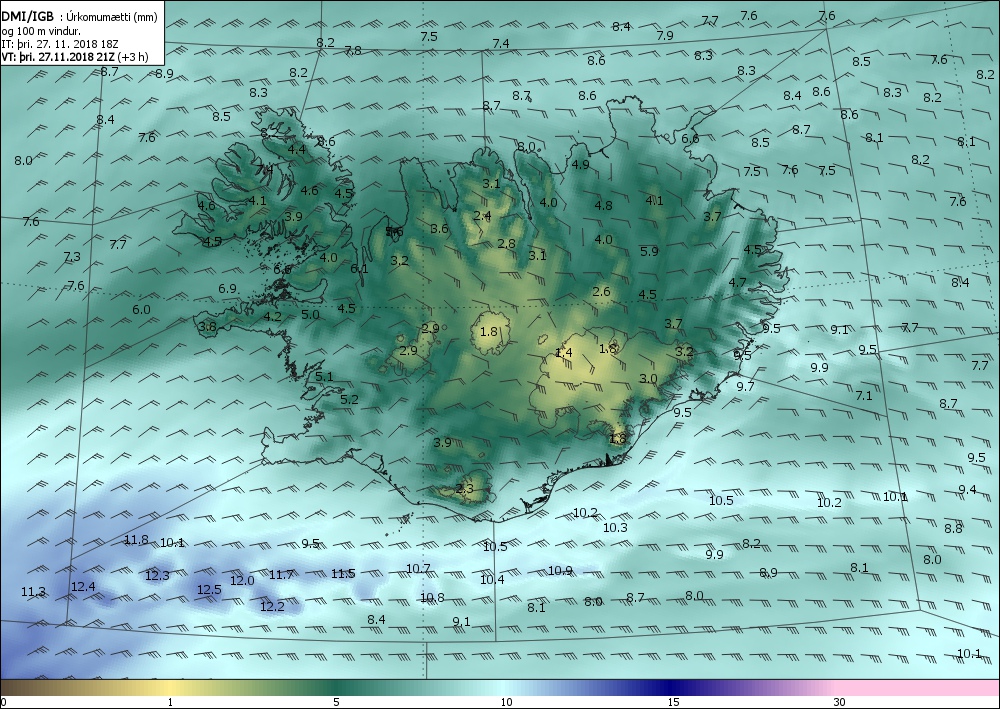This screenshot has height=709, width=1000.
Task: Click the 8.8 value in the southeast sea
Action: tap(953, 529)
